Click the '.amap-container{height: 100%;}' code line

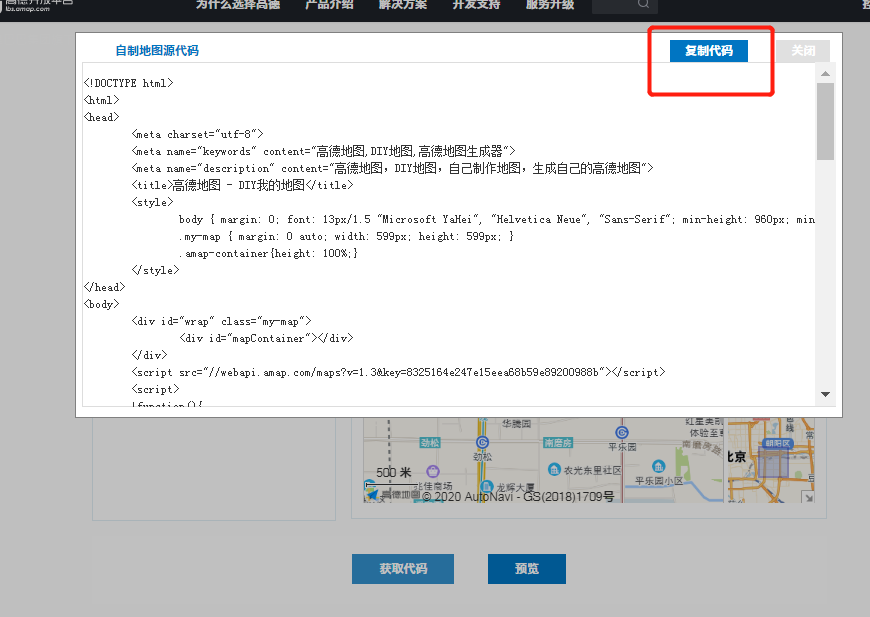pos(269,254)
